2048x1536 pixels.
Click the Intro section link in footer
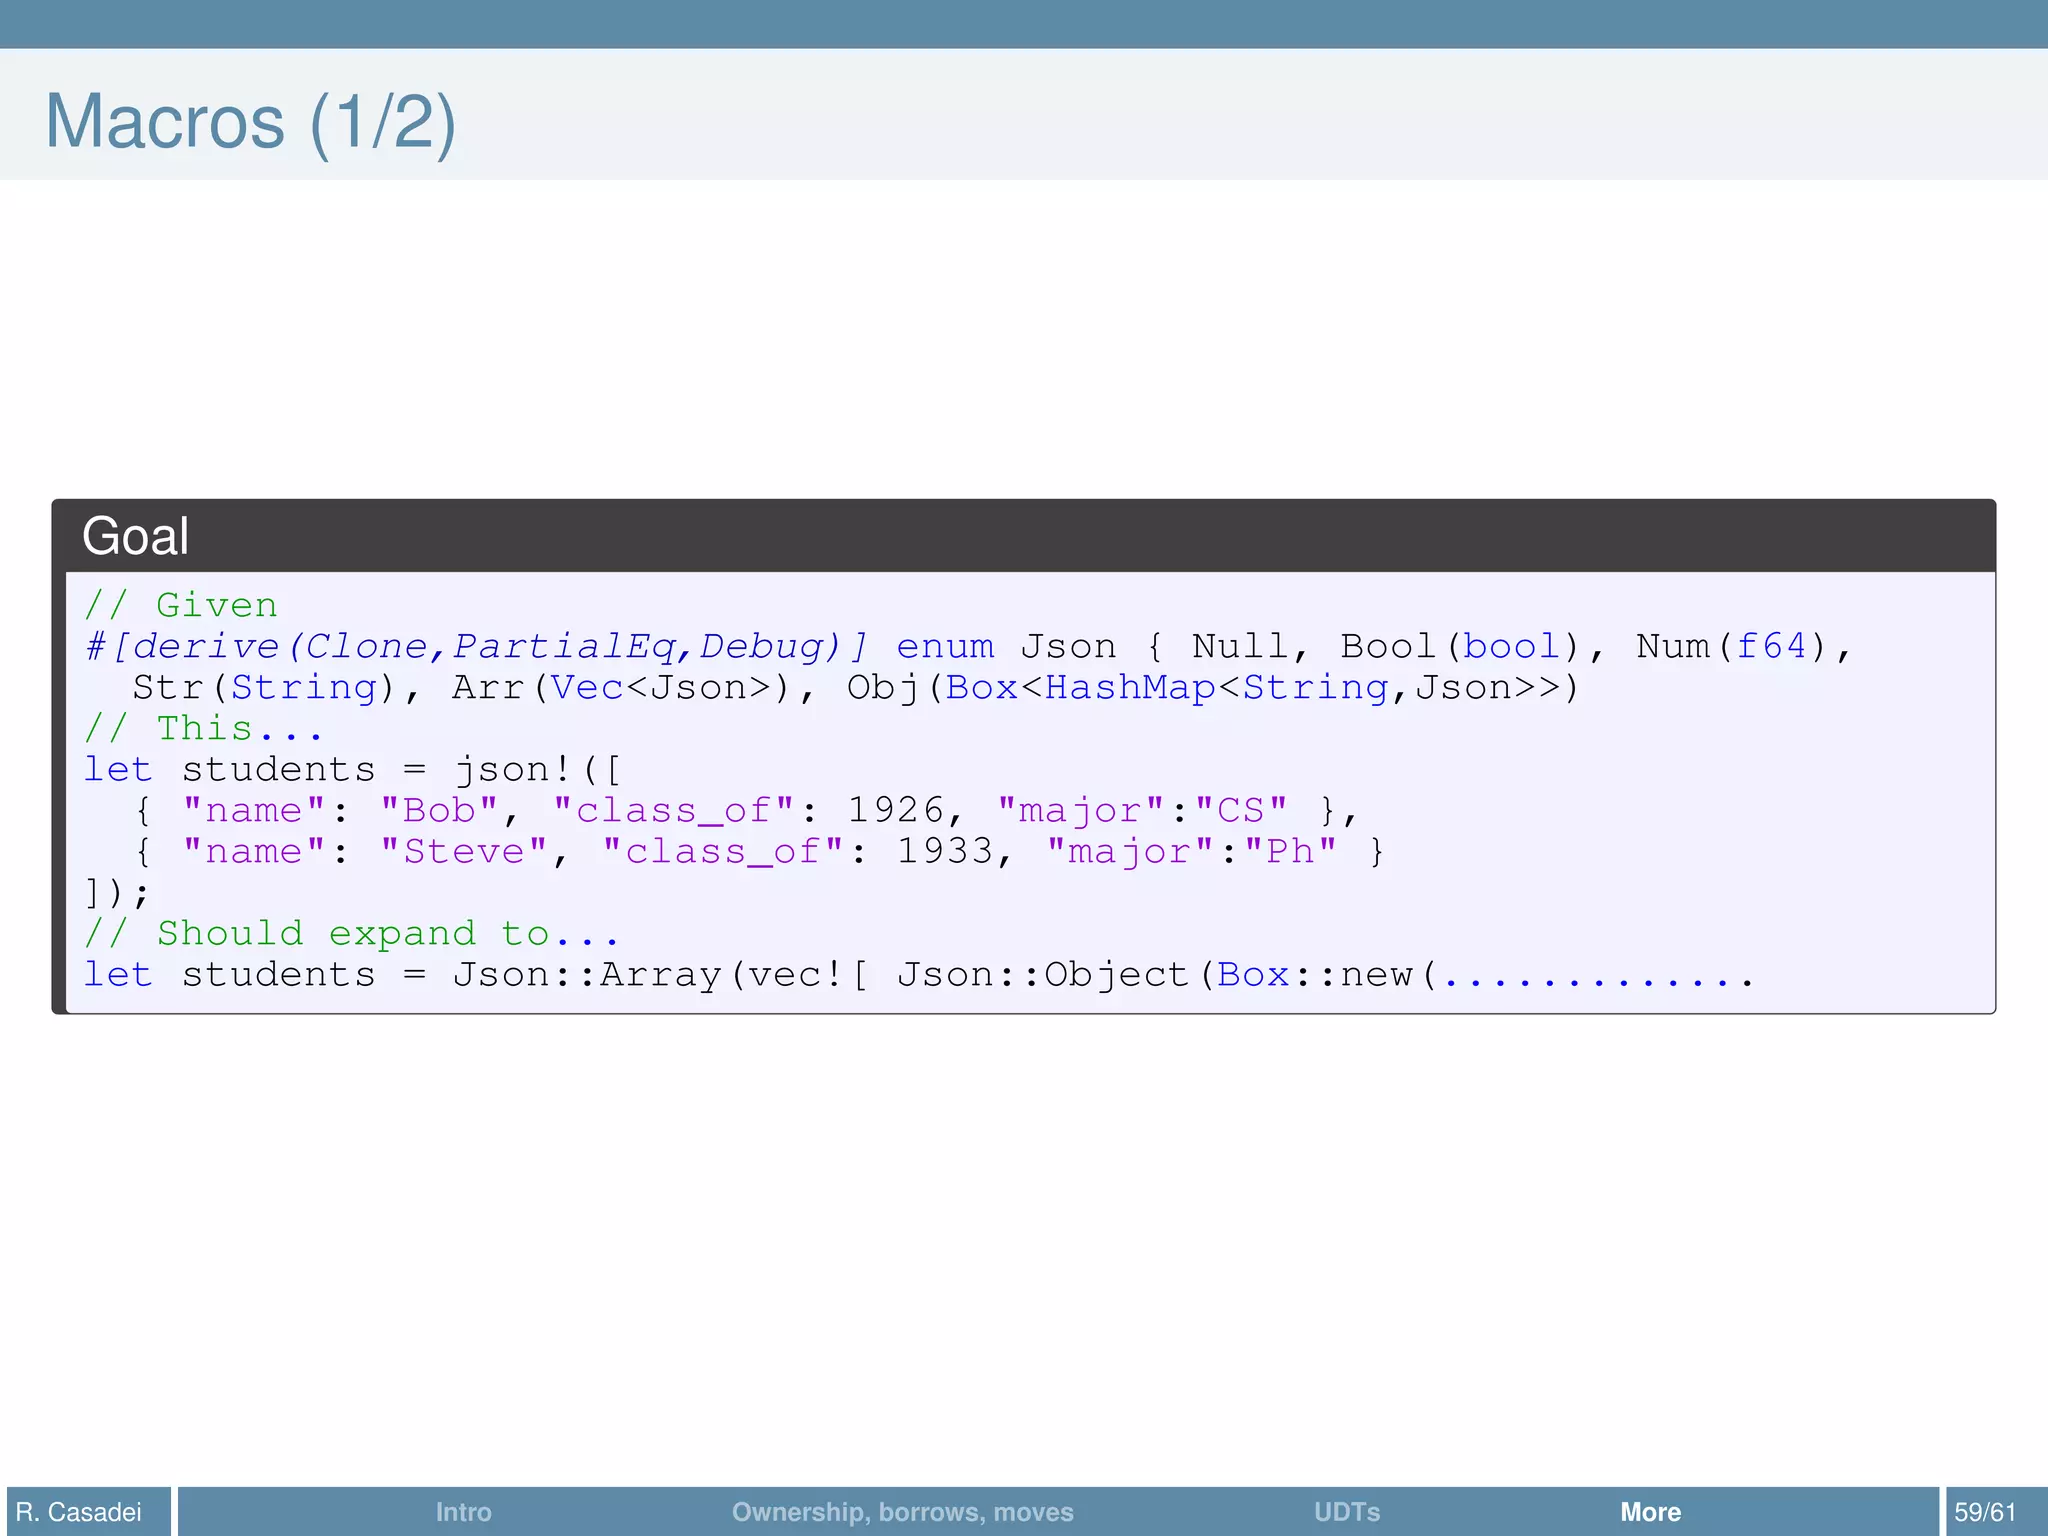point(463,1511)
